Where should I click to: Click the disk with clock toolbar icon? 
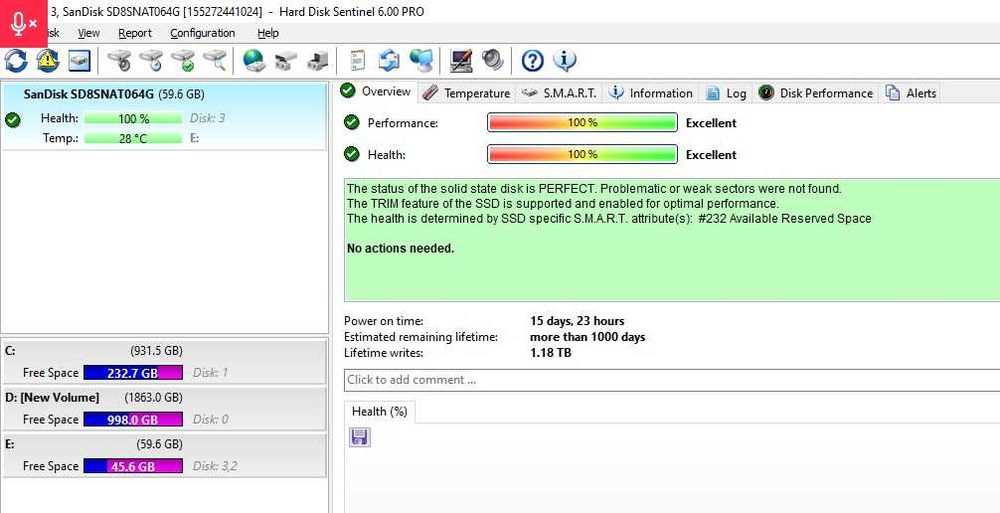click(x=151, y=61)
